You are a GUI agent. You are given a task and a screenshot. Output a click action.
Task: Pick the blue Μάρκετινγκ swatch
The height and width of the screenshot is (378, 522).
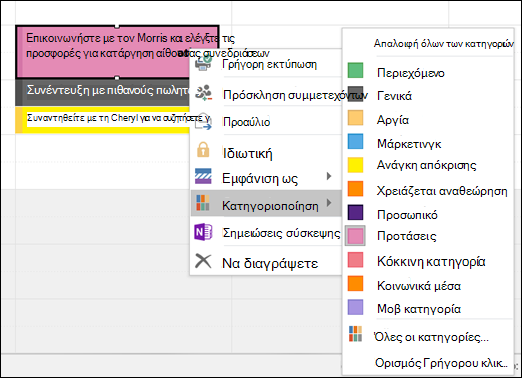pyautogui.click(x=355, y=141)
